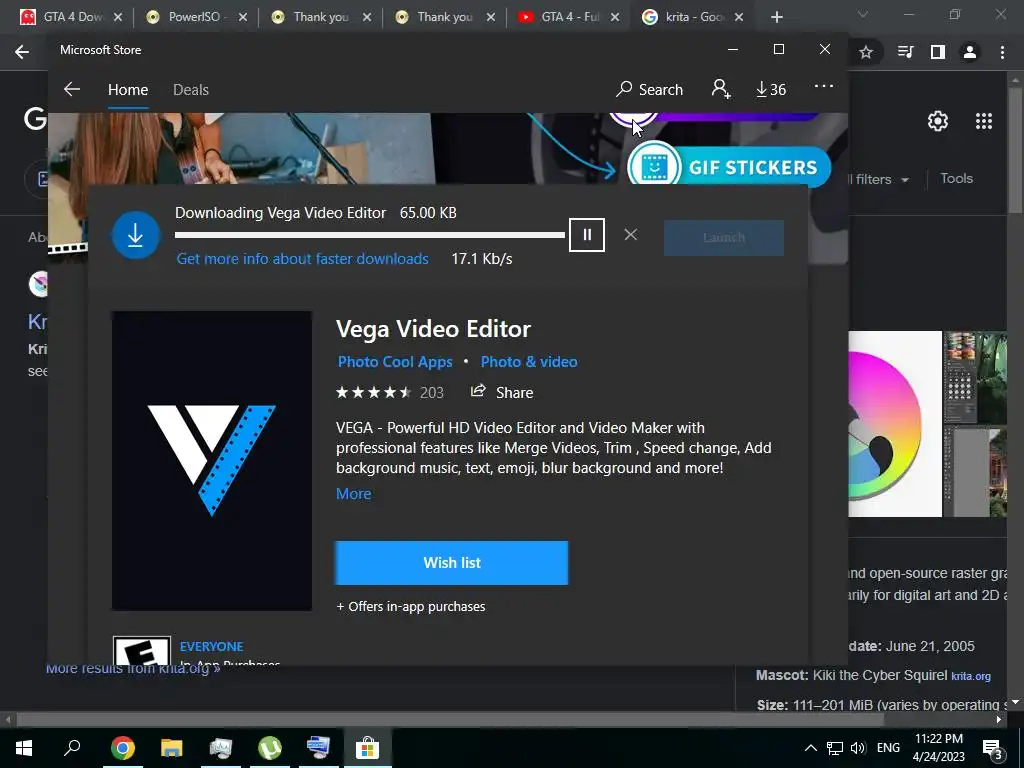This screenshot has width=1024, height=768.
Task: Pause the Vega Video Editor download
Action: [586, 234]
